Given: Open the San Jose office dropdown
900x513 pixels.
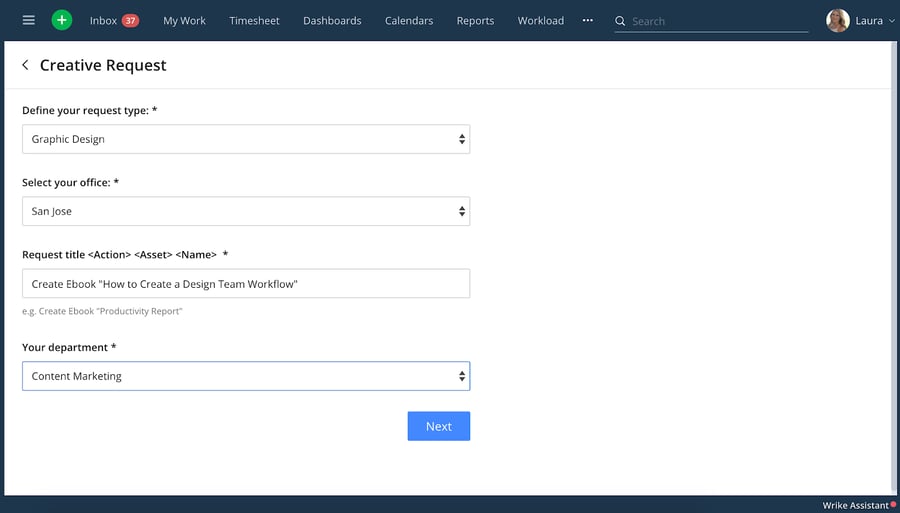Looking at the screenshot, I should click(246, 211).
